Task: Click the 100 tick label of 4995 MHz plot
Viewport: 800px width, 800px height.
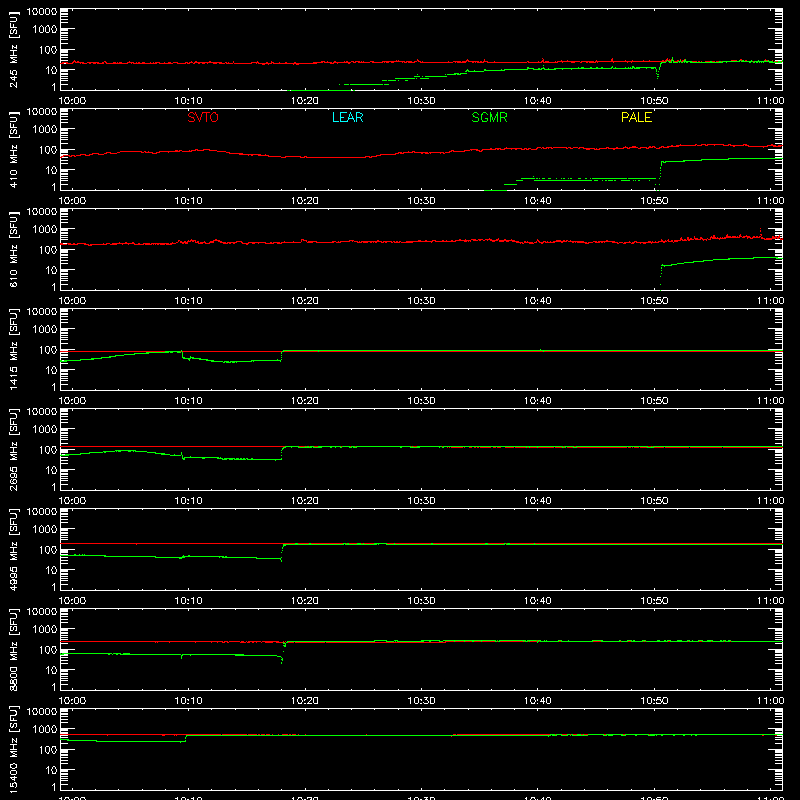Action: [x=48, y=550]
